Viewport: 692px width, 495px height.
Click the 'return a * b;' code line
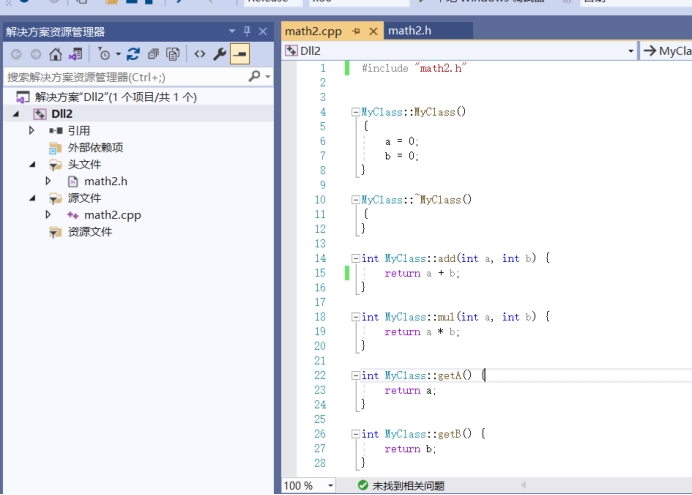point(422,332)
